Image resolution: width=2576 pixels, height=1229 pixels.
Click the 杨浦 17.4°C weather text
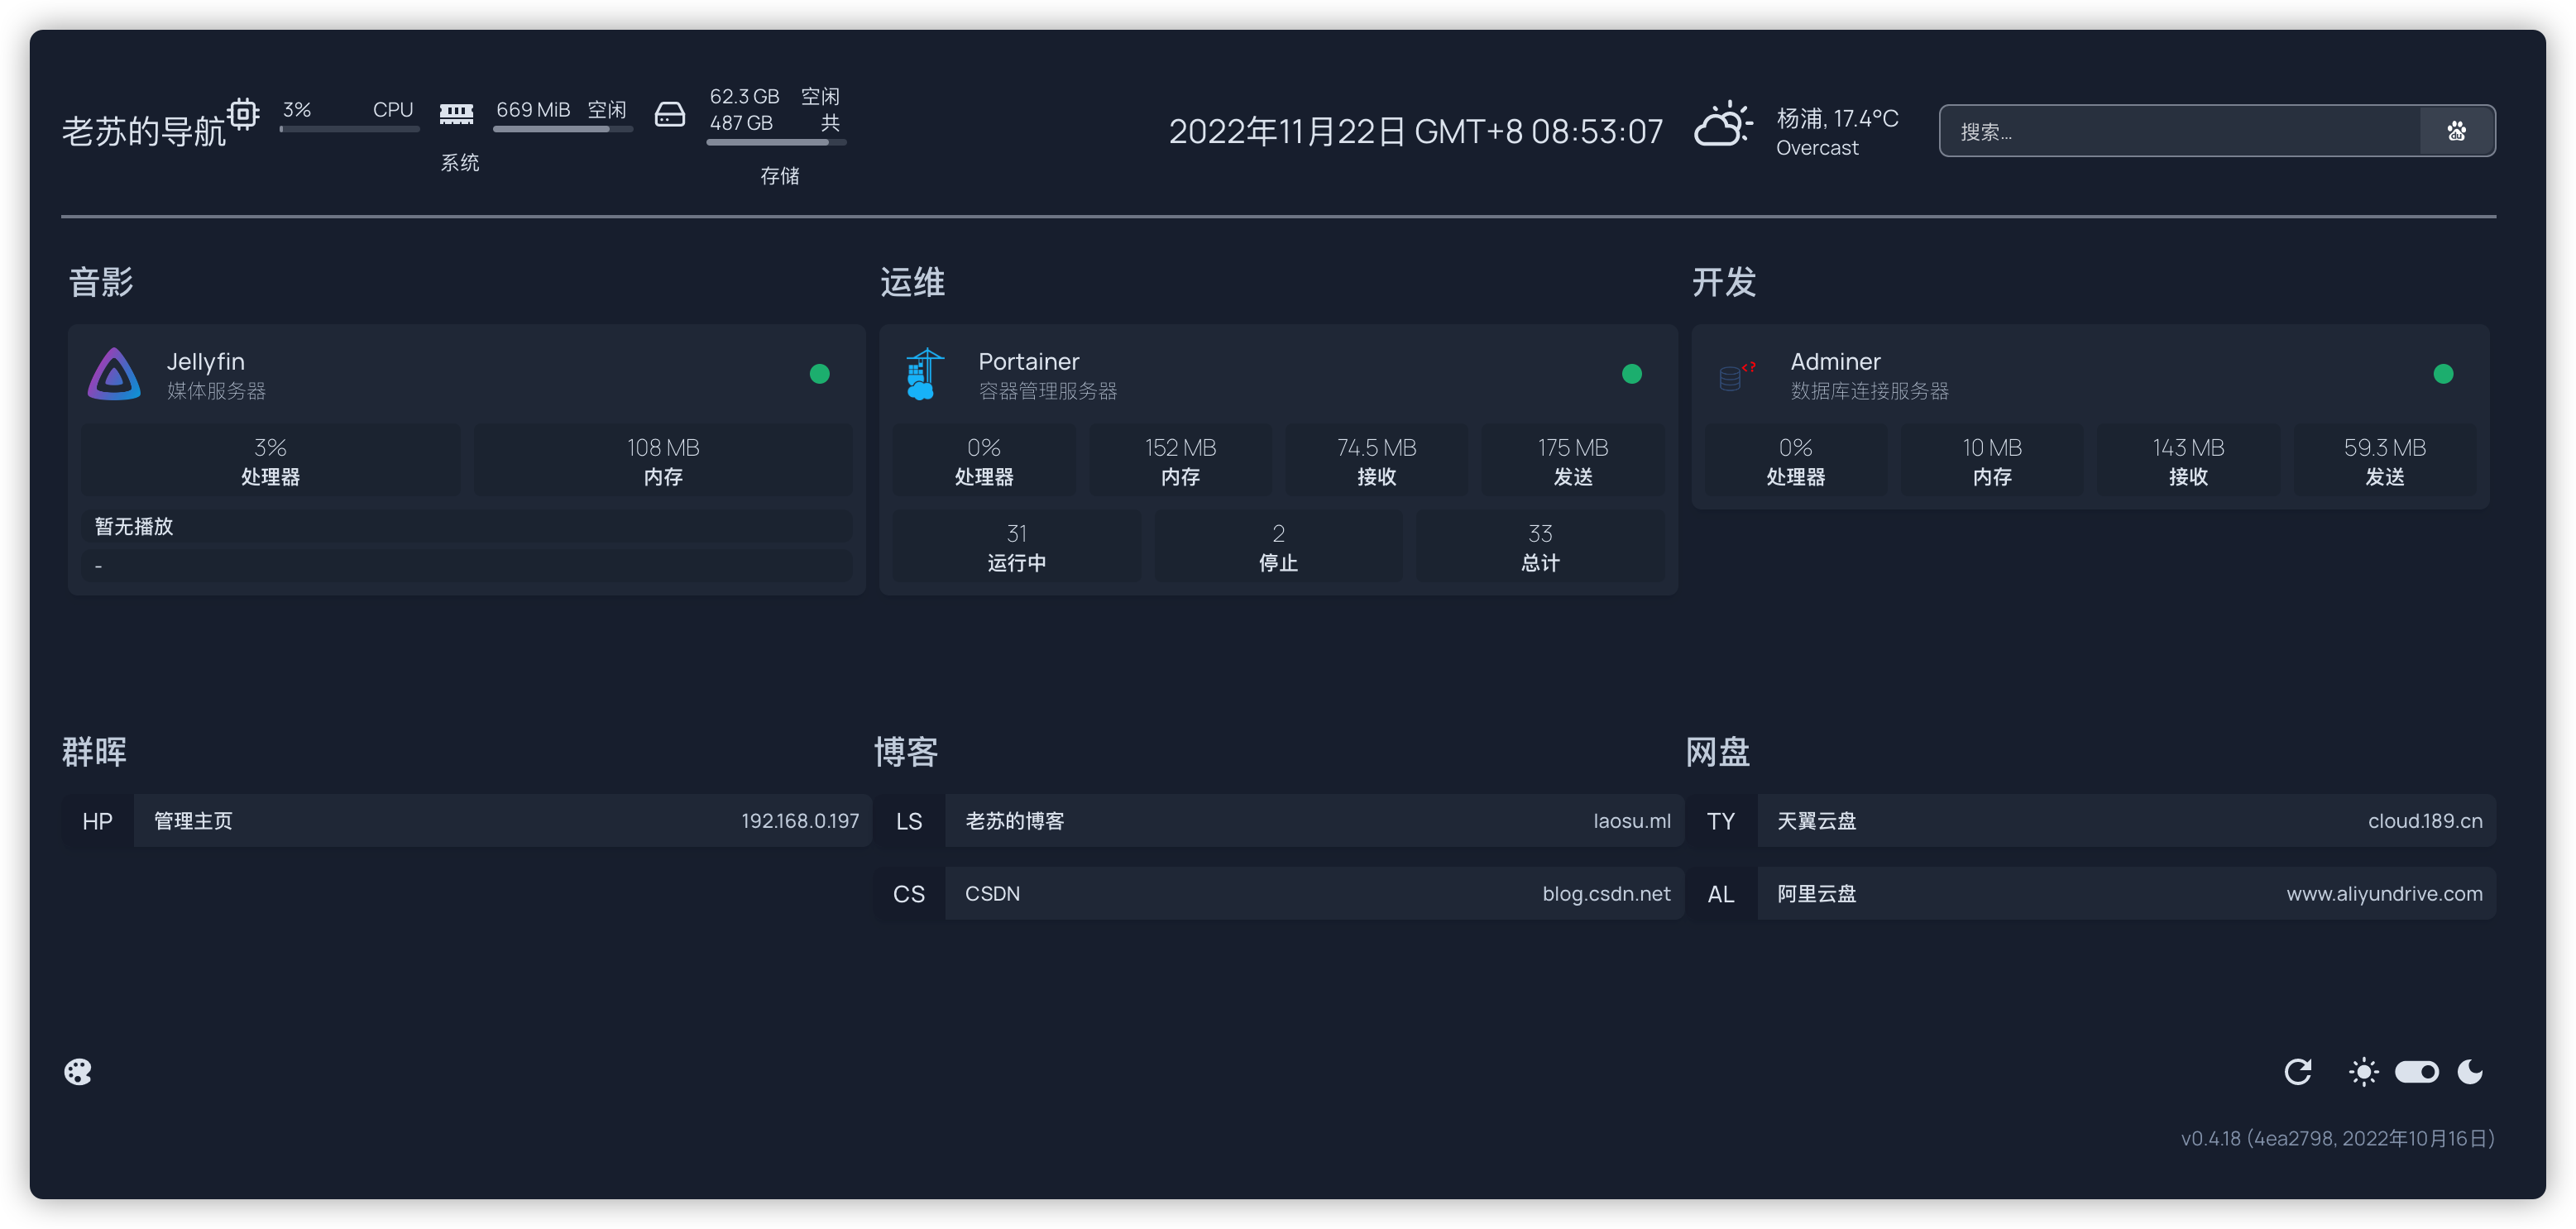pyautogui.click(x=1837, y=118)
